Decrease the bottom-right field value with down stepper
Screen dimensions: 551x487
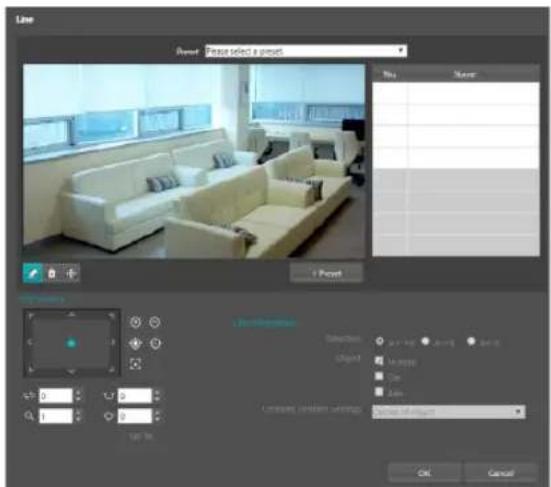(157, 420)
